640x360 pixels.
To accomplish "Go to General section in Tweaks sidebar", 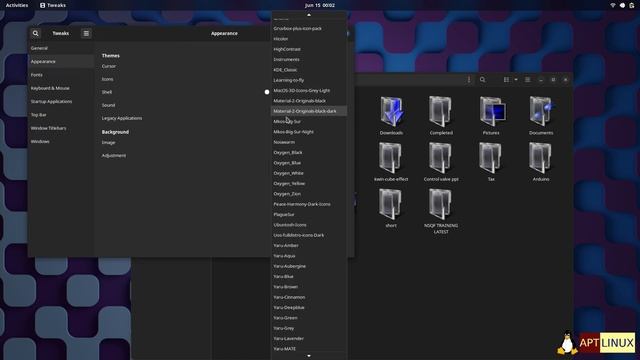I will pyautogui.click(x=61, y=48).
